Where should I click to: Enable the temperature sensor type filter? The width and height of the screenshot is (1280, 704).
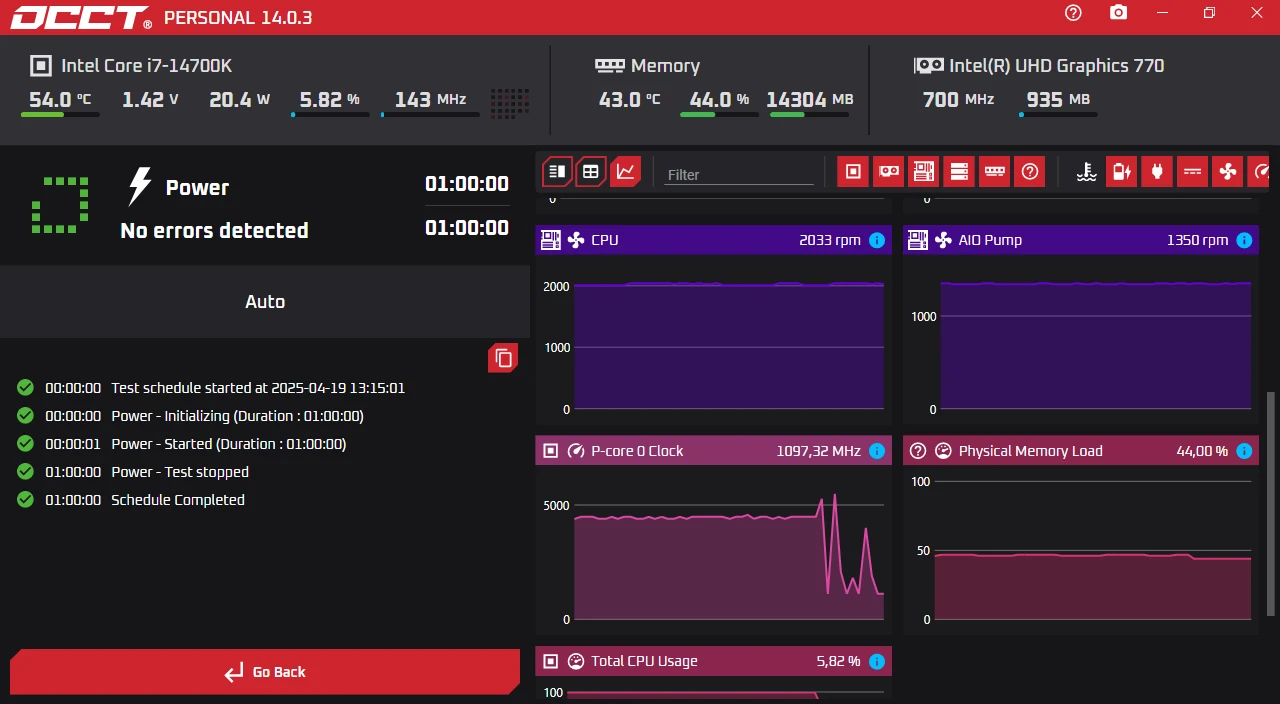coord(1087,172)
